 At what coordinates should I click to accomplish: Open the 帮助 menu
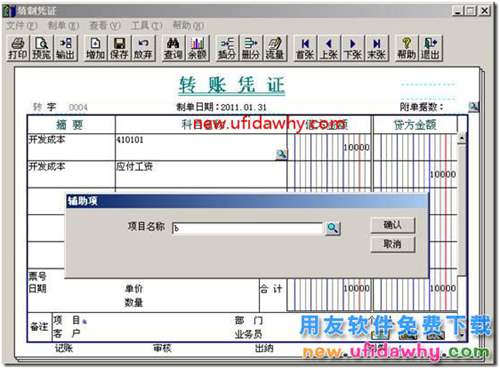[188, 26]
